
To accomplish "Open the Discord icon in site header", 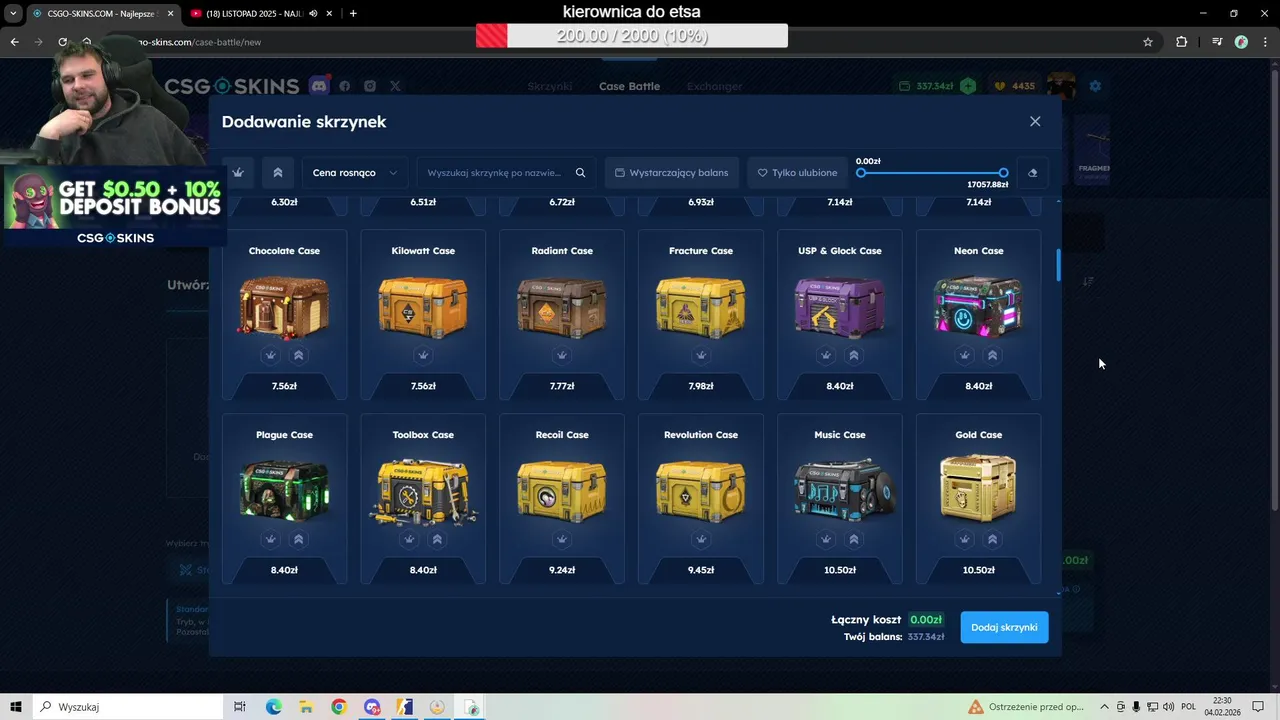I will [x=319, y=86].
